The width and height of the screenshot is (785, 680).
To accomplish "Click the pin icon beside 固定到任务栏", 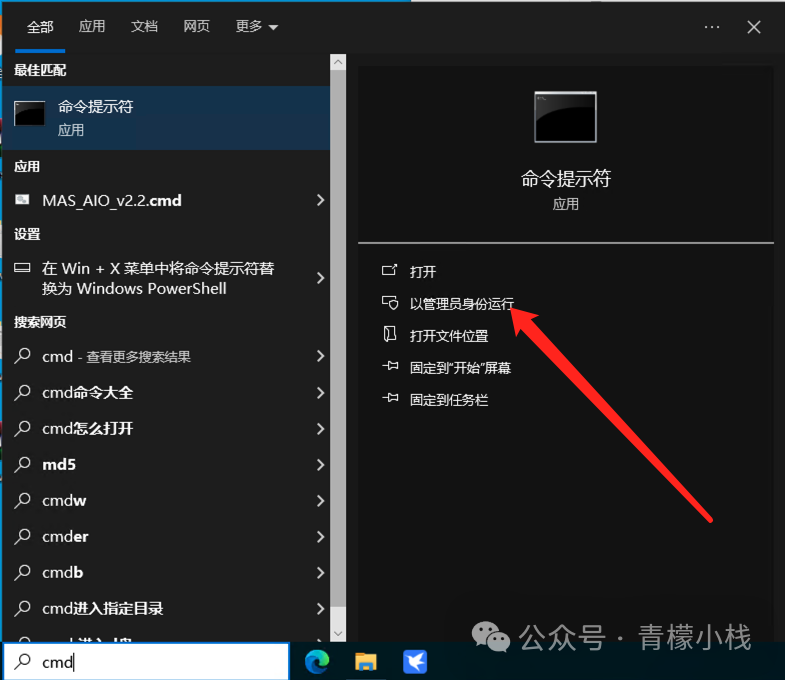I will tap(390, 399).
